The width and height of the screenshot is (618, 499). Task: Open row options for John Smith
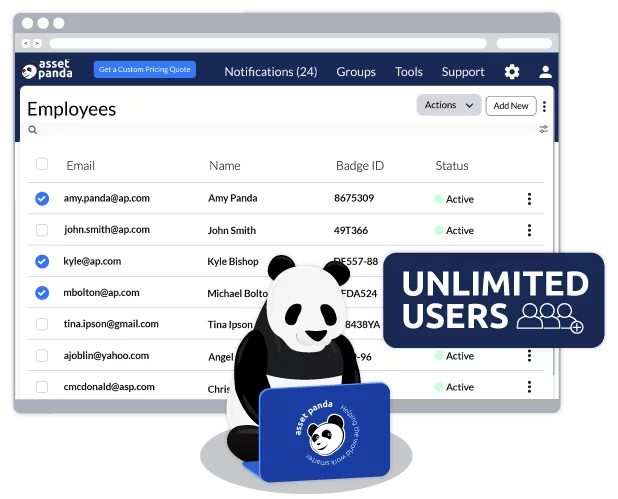[529, 230]
